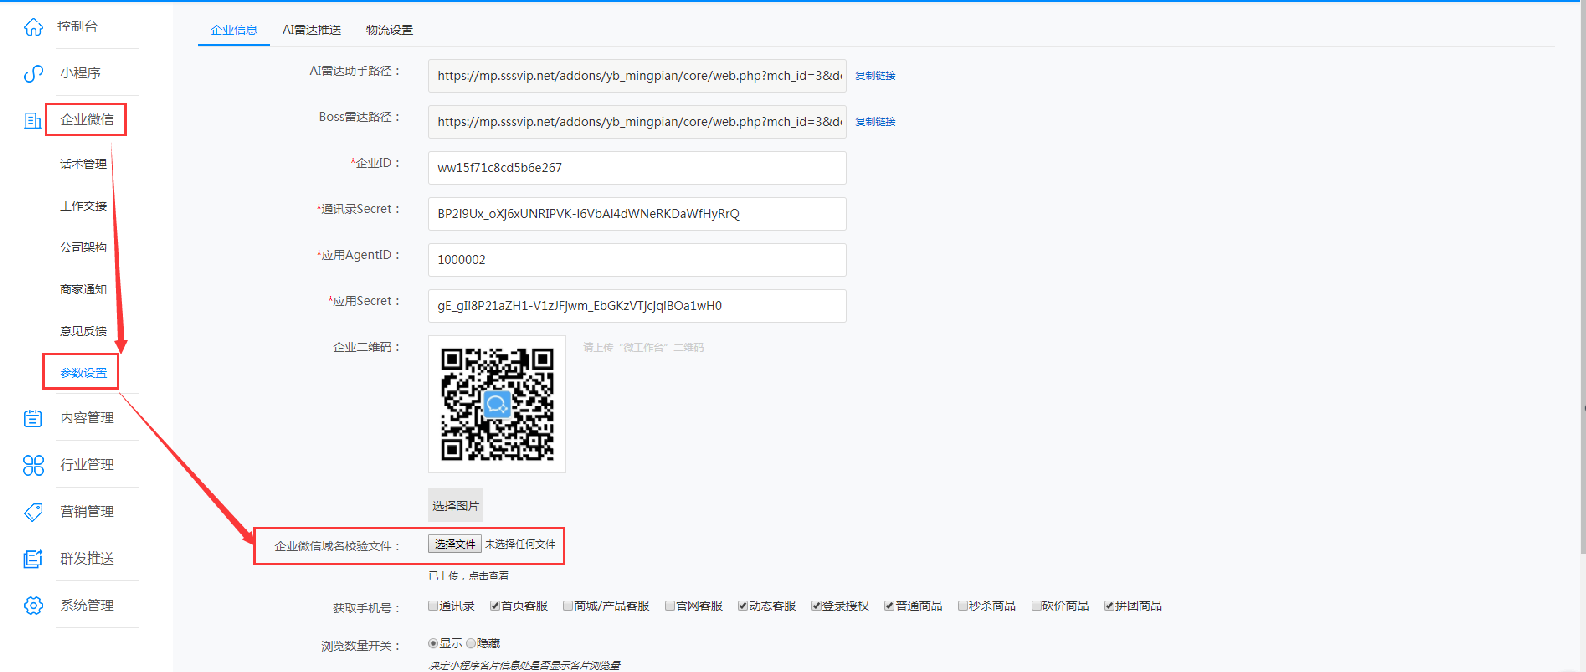Click the Boss雷达路径 URL field
Viewport: 1586px width, 672px height.
[x=637, y=122]
